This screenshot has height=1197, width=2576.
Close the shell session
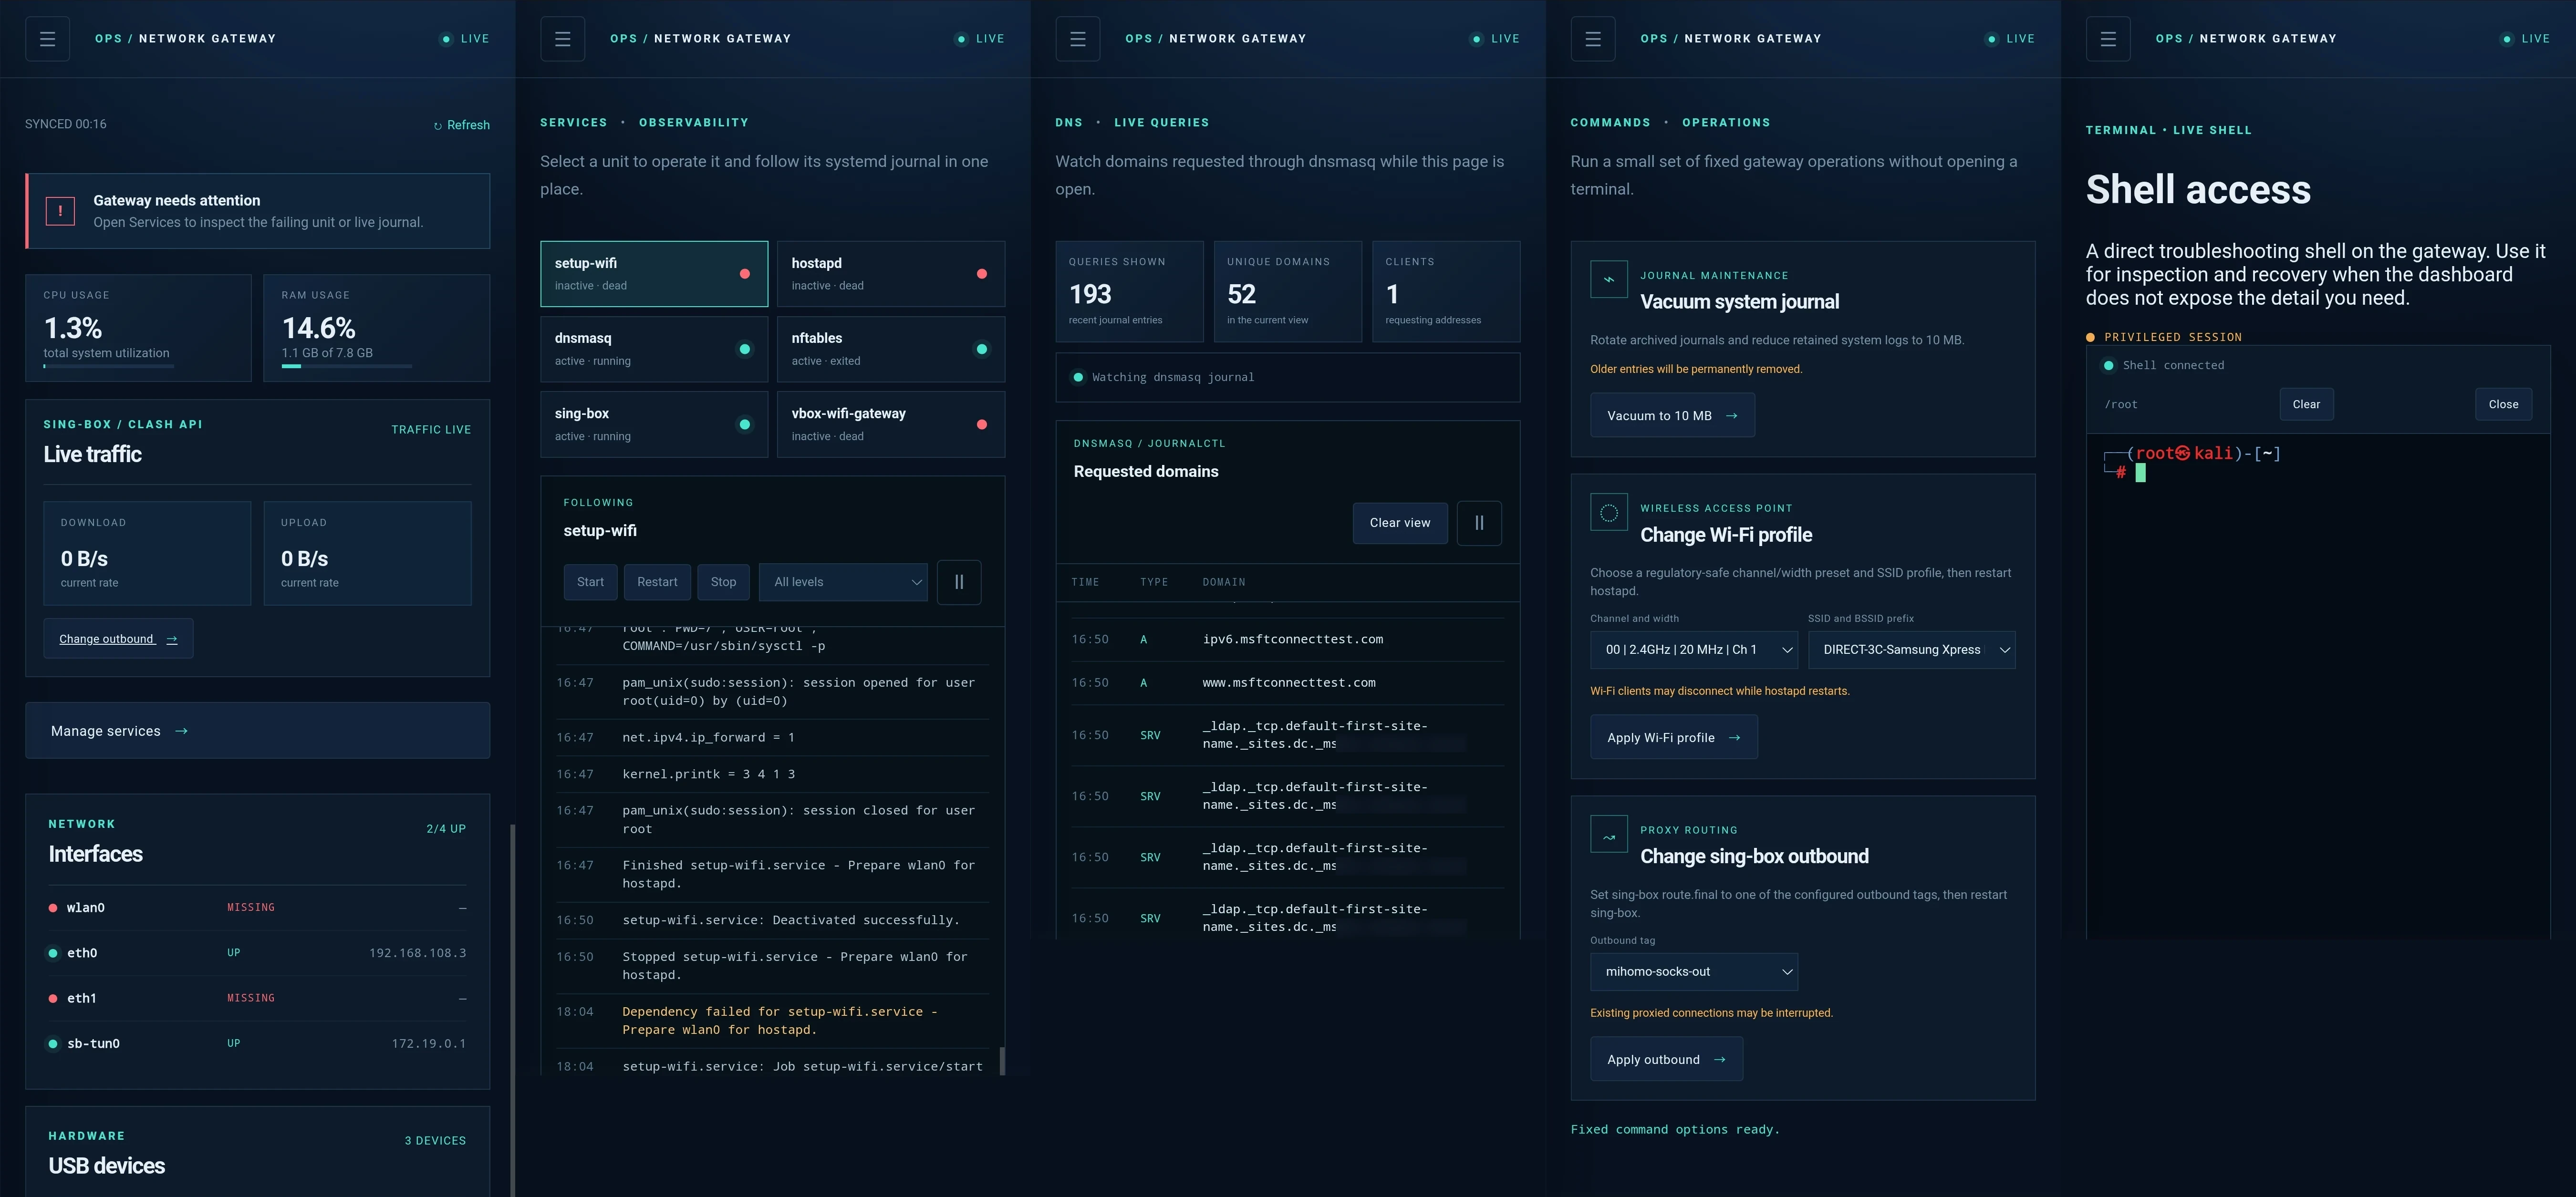tap(2503, 405)
